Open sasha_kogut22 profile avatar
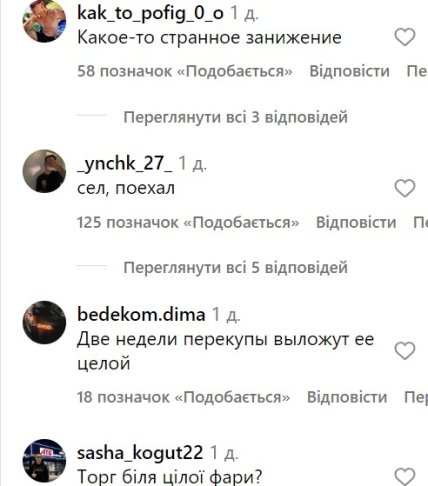 (x=44, y=461)
